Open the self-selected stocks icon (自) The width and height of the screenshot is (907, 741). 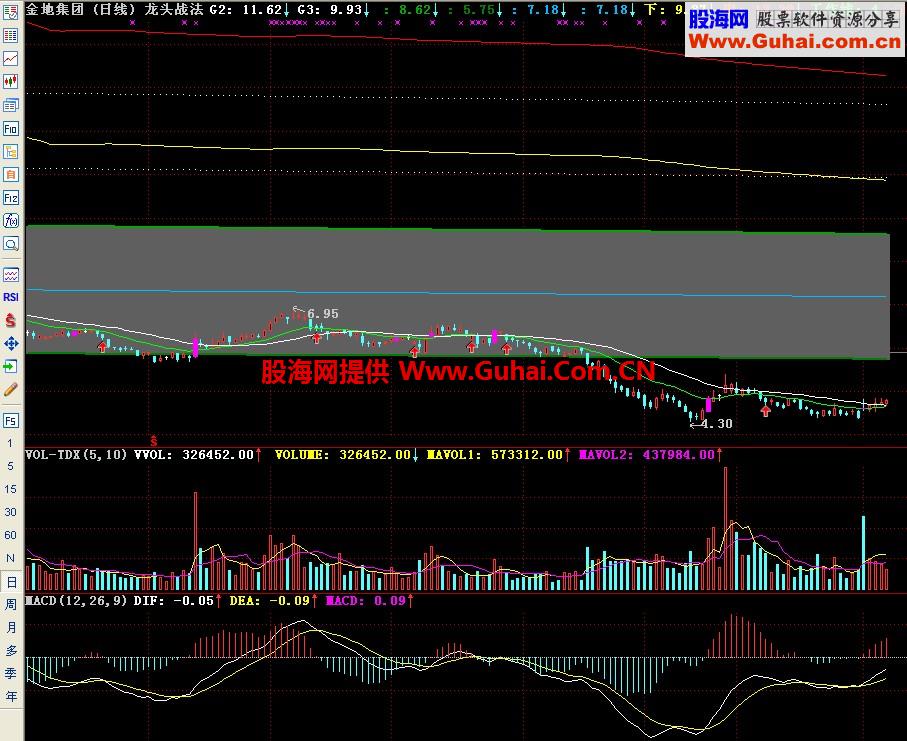(10, 174)
